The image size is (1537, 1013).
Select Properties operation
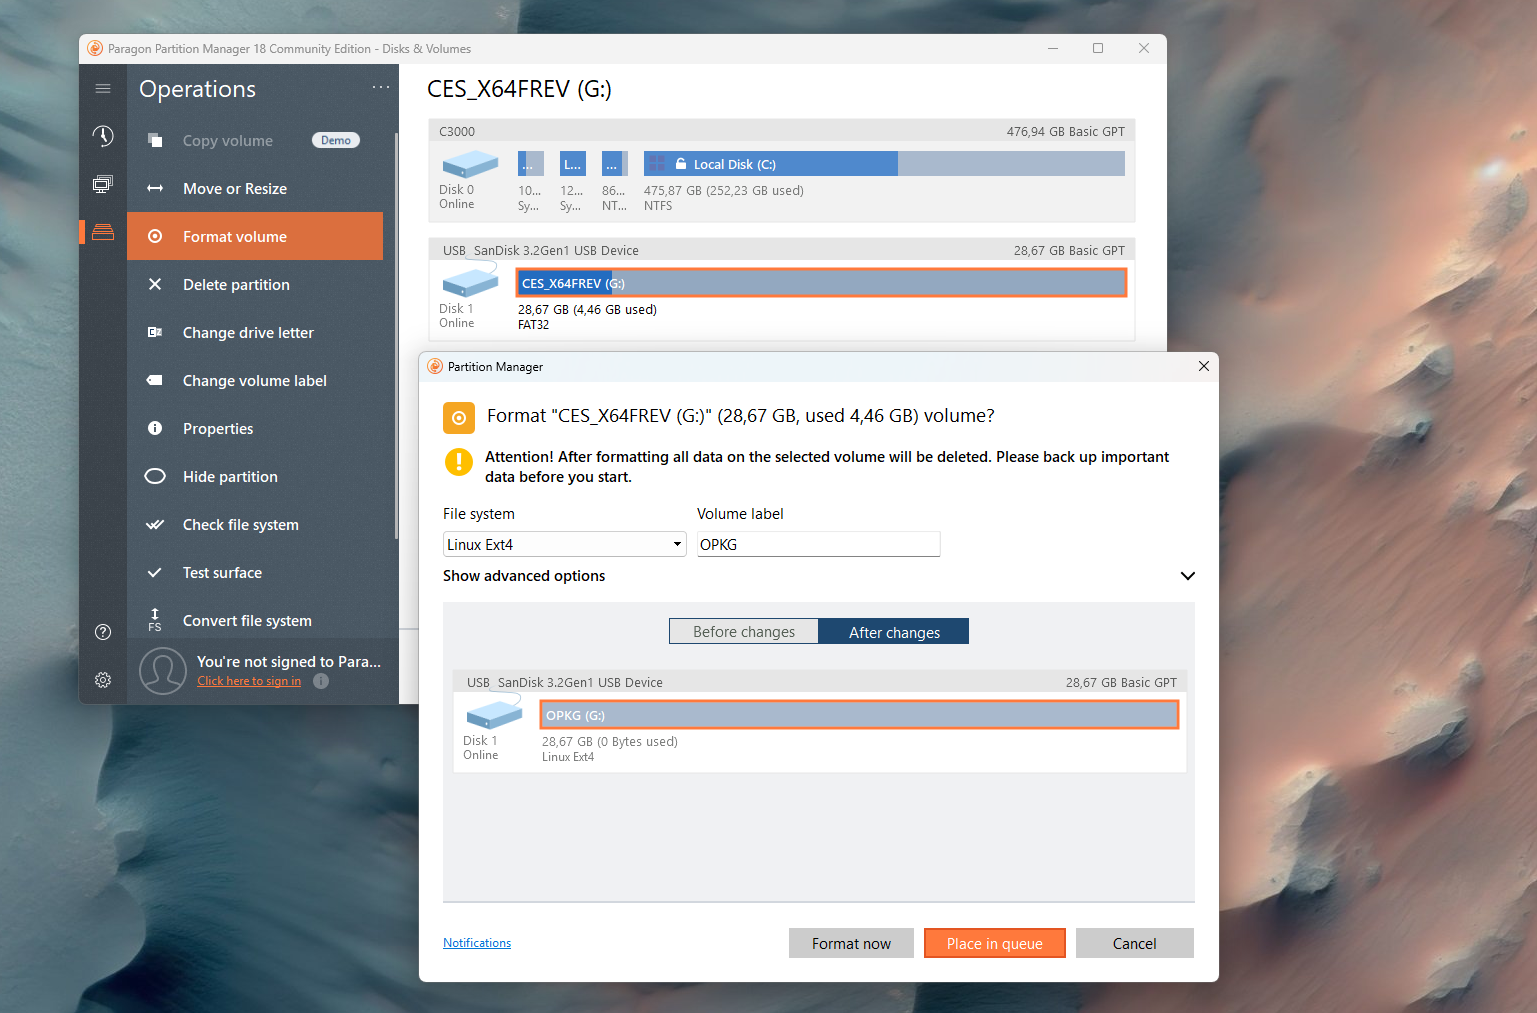tap(255, 428)
